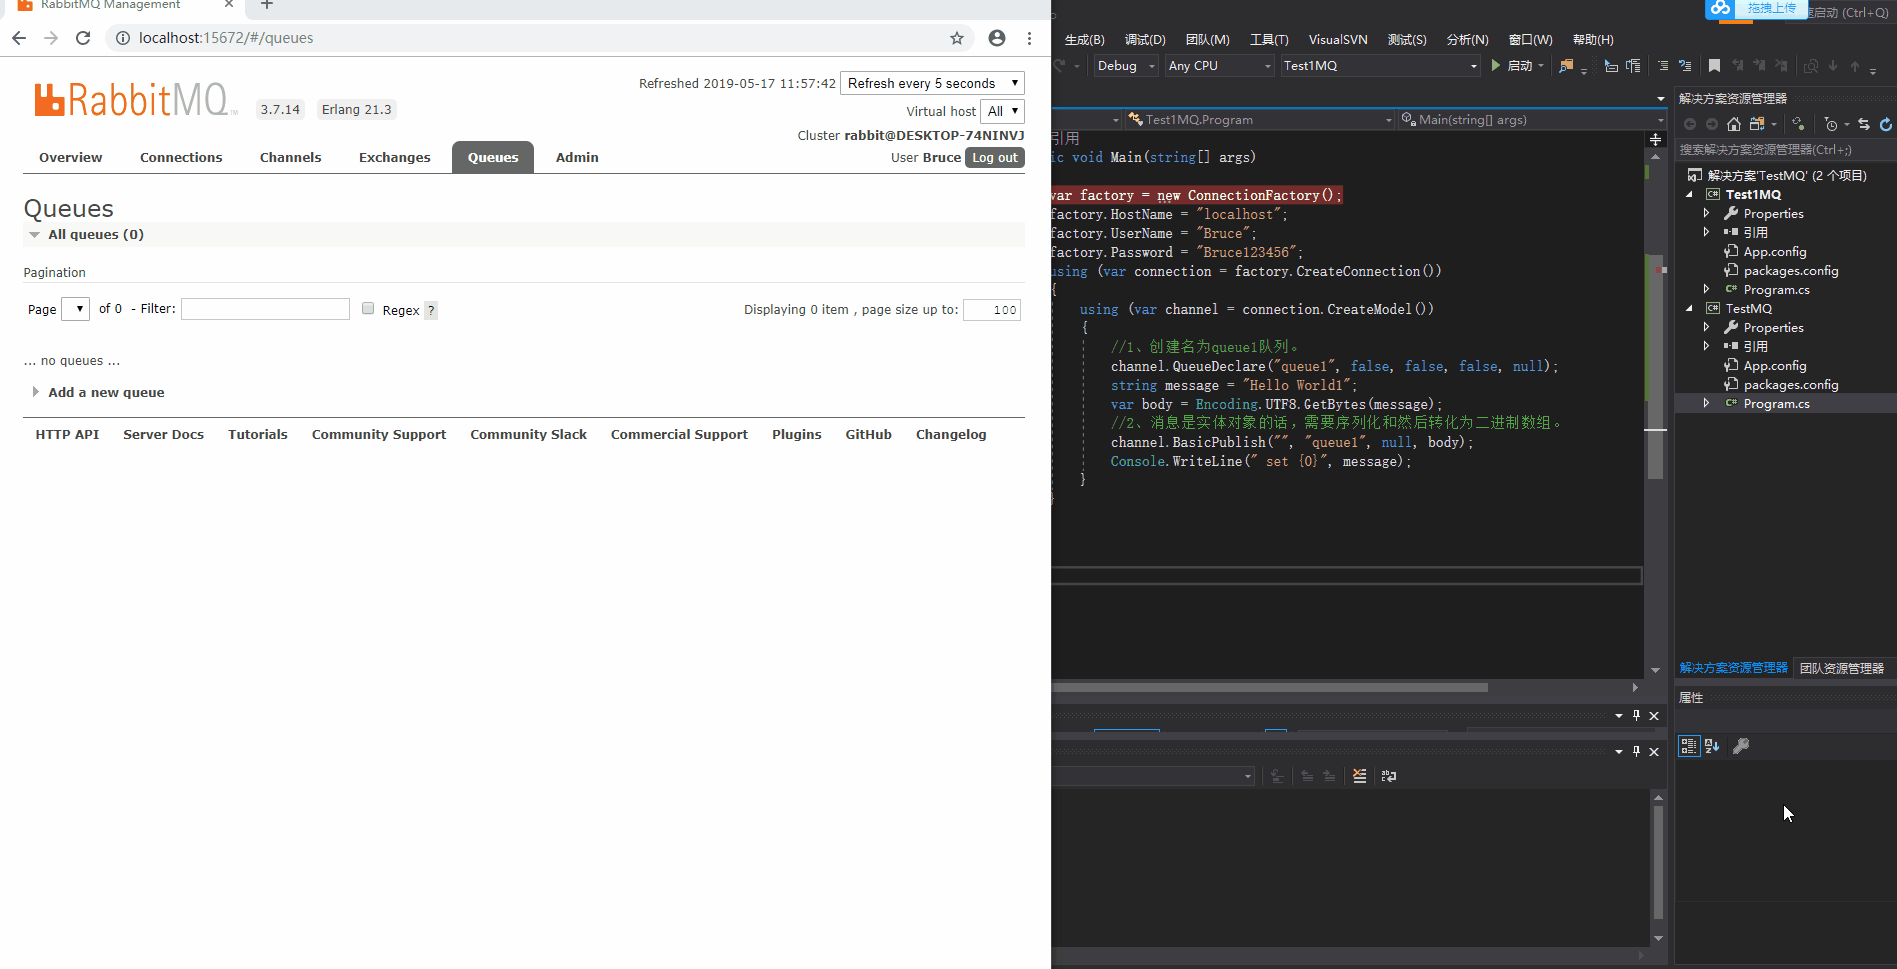
Task: Open a new browser tab
Action: (x=267, y=5)
